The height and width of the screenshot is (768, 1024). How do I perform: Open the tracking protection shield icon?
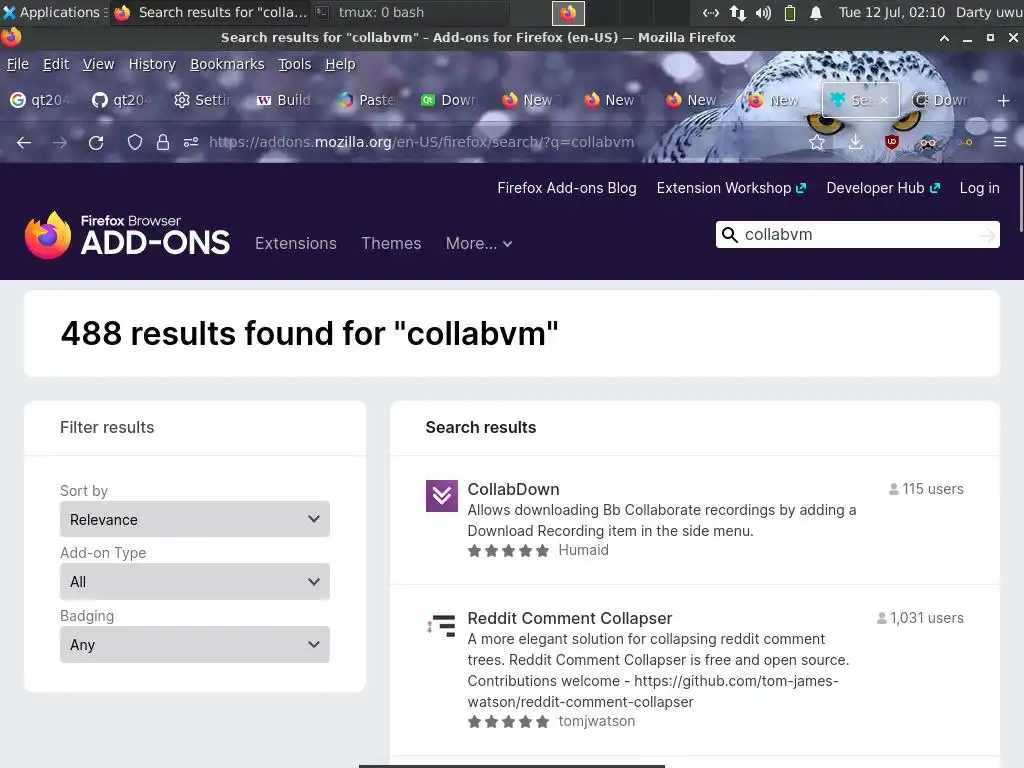point(135,142)
